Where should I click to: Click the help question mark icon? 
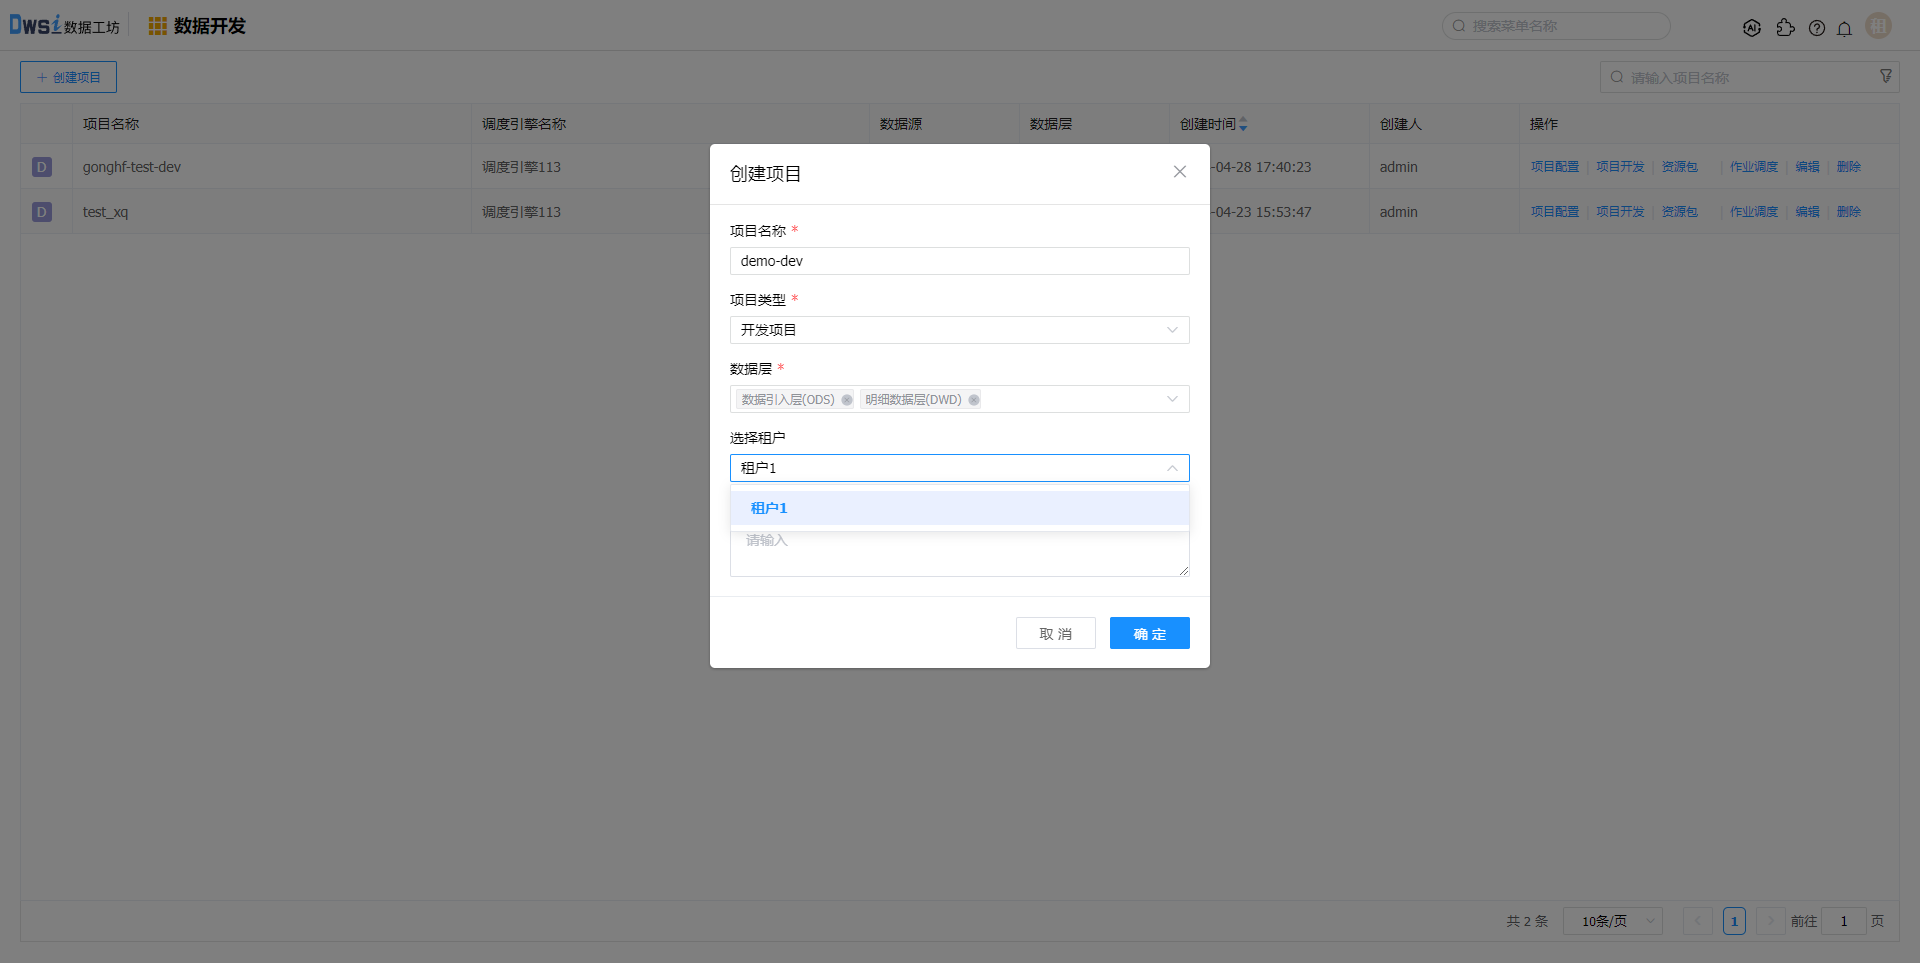point(1817,28)
